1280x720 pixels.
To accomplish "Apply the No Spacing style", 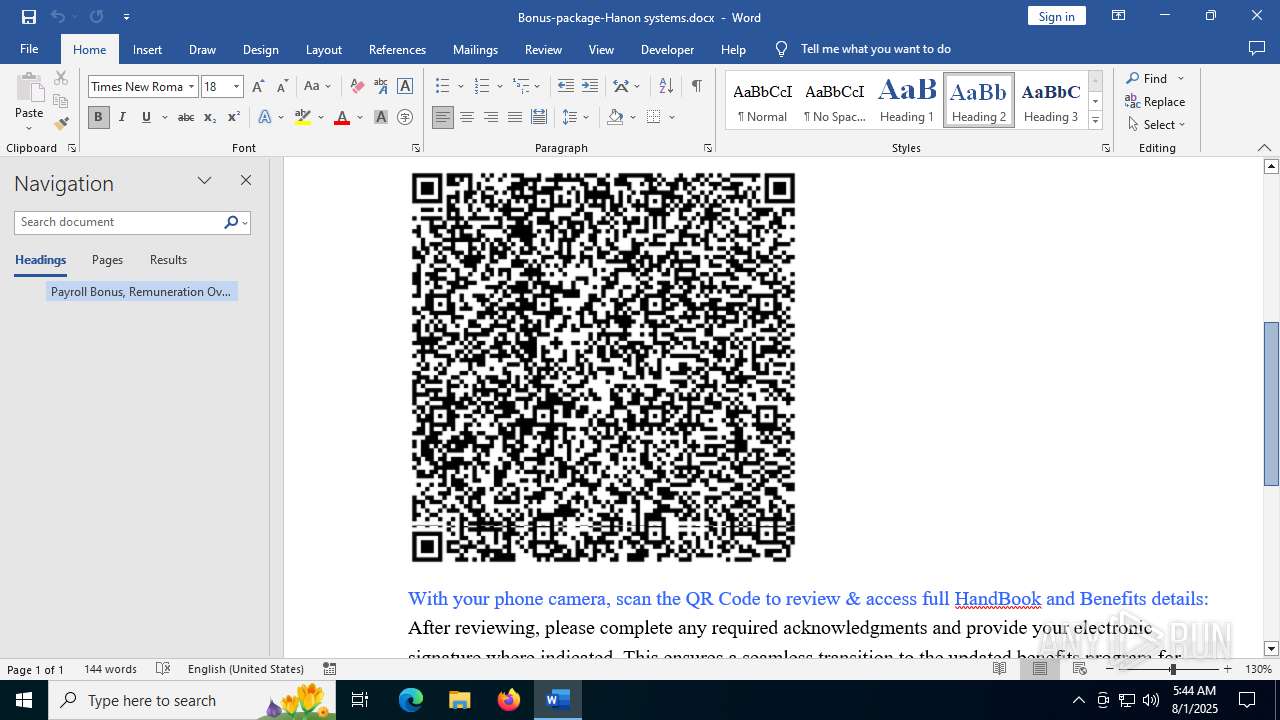I will [835, 100].
